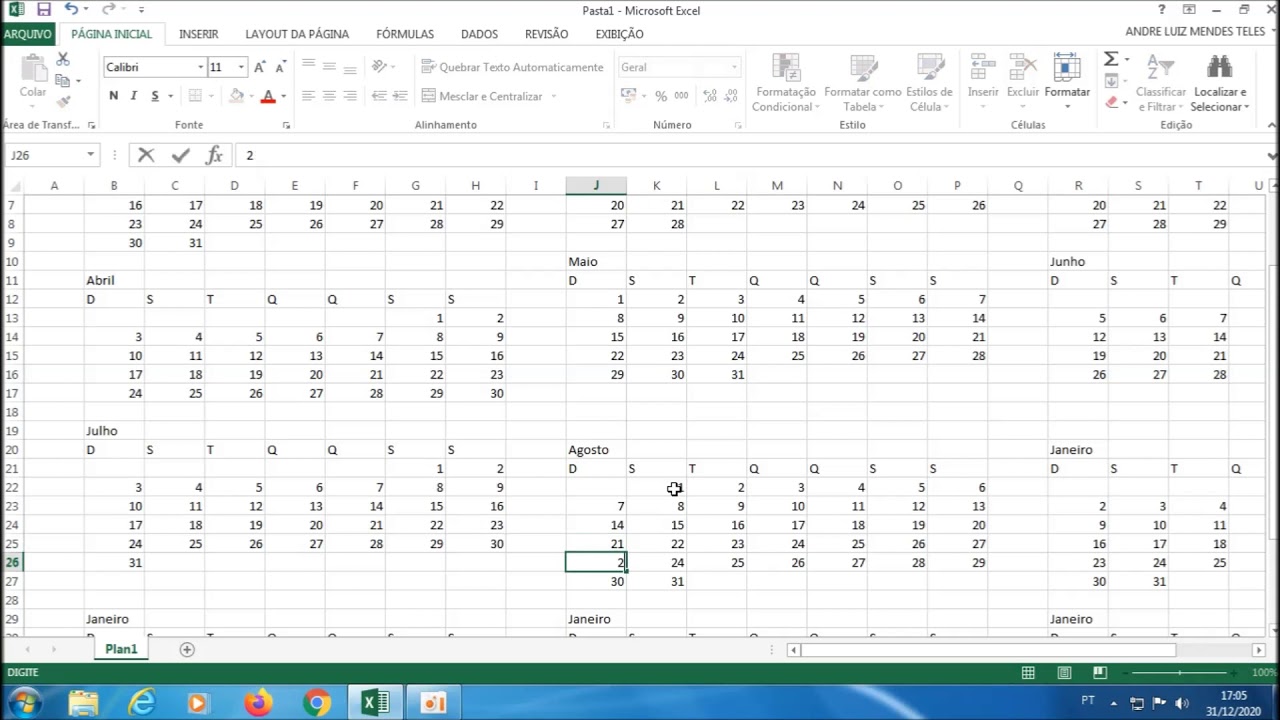The image size is (1280, 720).
Task: Click the borders icon in Fonte group
Action: tap(195, 96)
